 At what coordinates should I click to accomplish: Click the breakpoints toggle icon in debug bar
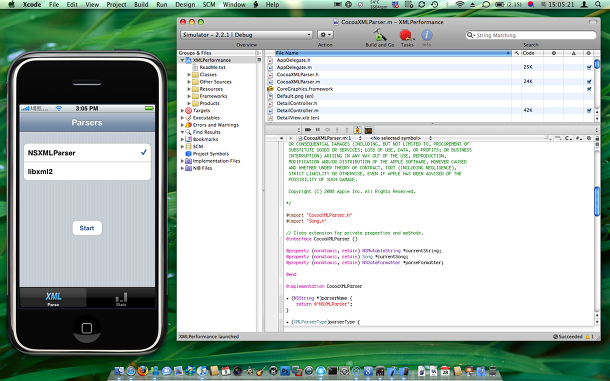[x=357, y=130]
